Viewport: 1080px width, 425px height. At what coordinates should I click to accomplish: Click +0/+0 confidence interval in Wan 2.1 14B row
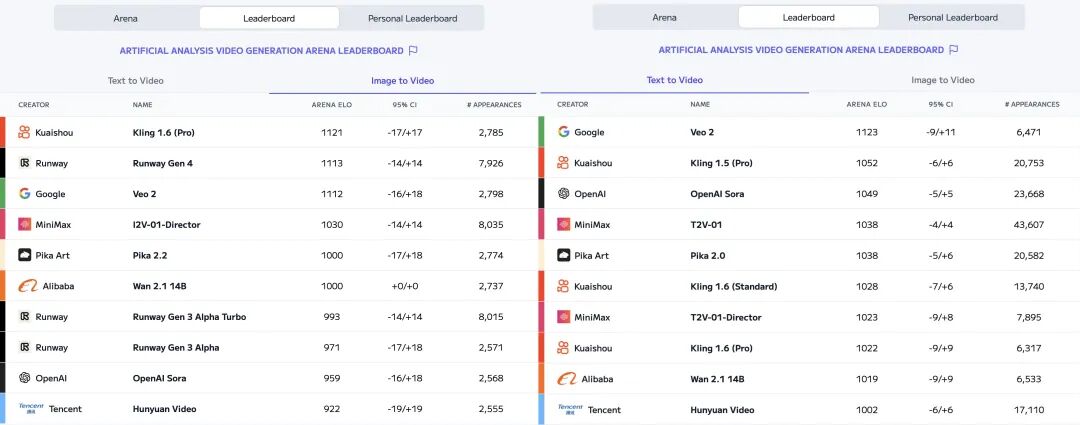pyautogui.click(x=404, y=286)
